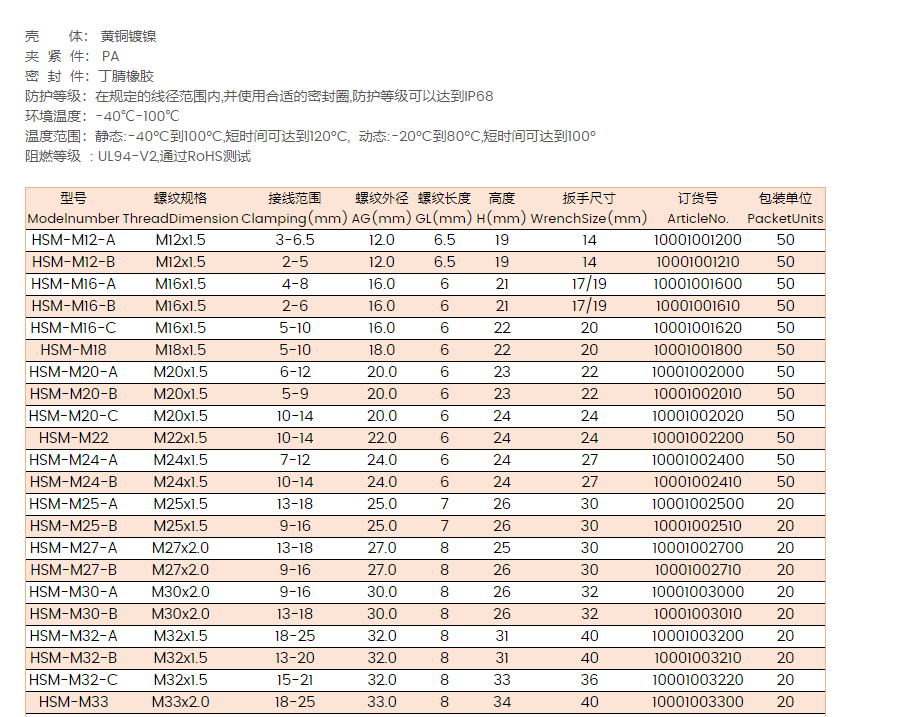Screen dimensions: 910x717
Task: Click the ArticleNo. column header
Action: tap(697, 218)
